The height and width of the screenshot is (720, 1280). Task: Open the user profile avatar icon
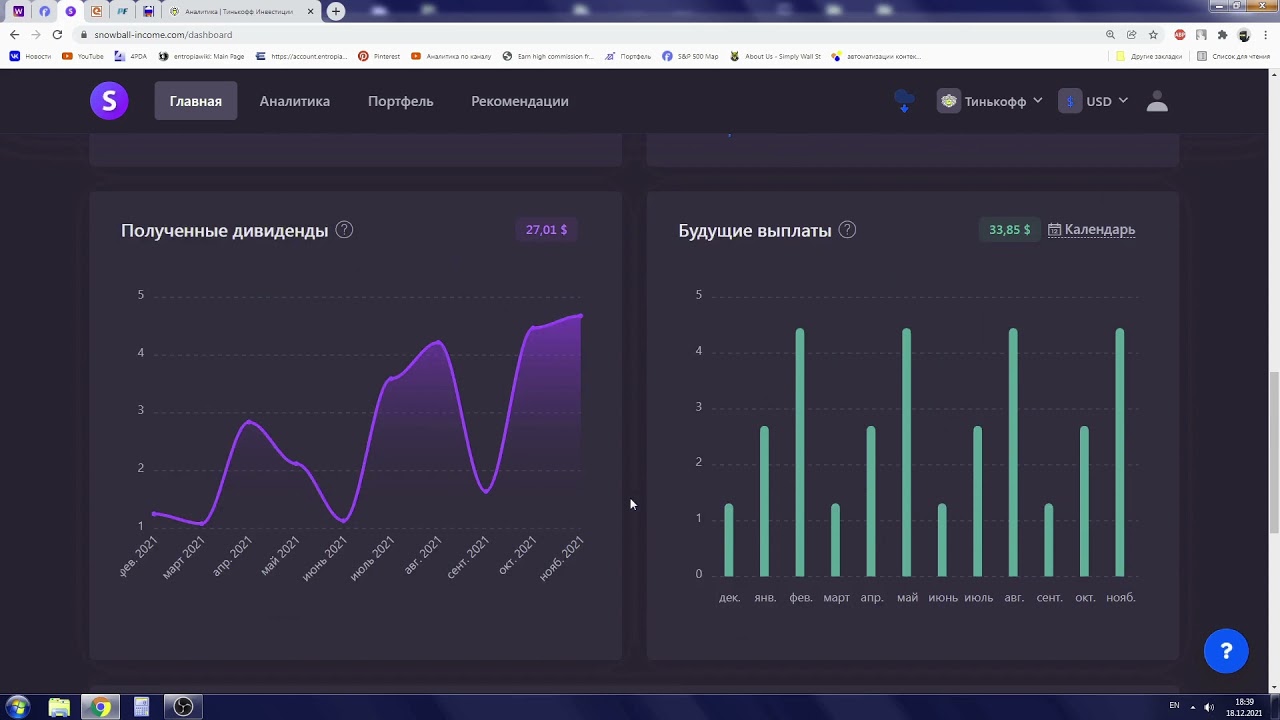pos(1157,101)
